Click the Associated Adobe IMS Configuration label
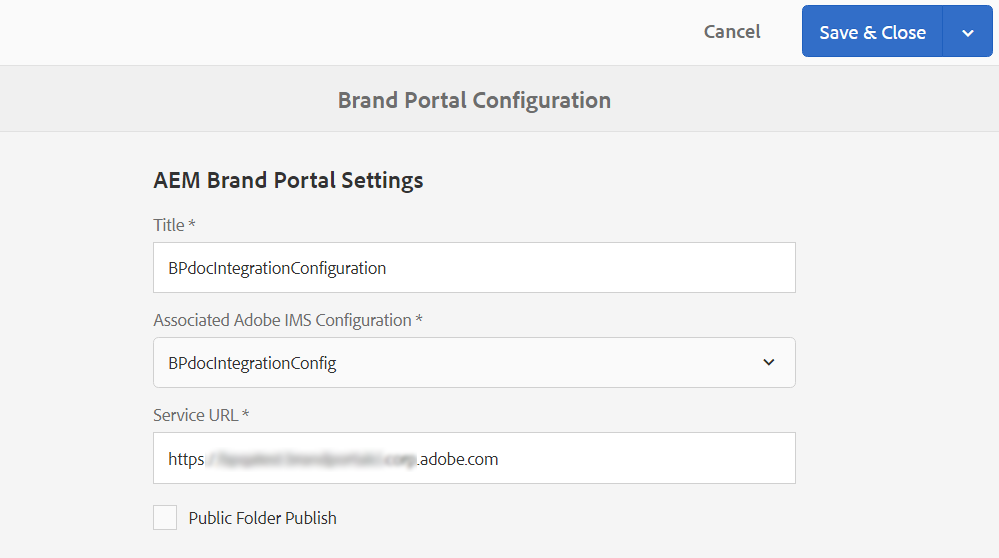This screenshot has height=558, width=999. 282,320
